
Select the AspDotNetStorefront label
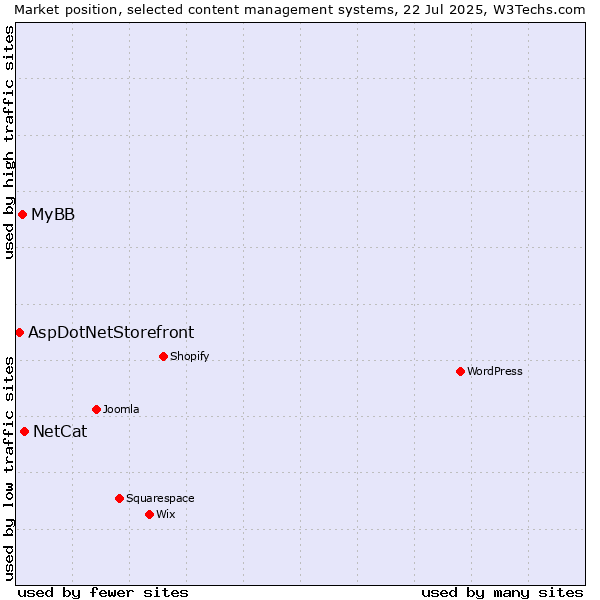coord(111,333)
